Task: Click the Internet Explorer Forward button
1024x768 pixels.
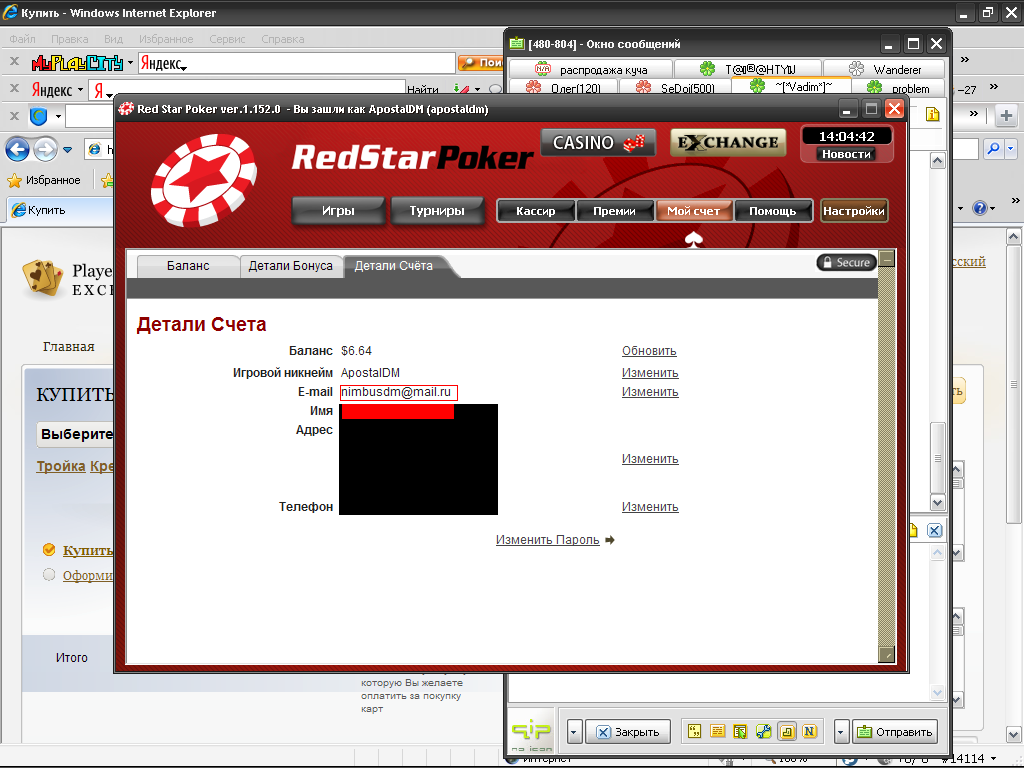Action: (45, 150)
